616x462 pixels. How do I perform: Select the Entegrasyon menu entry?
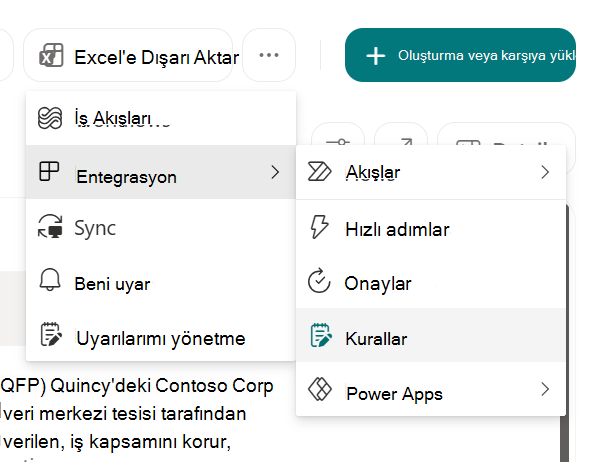pos(161,172)
